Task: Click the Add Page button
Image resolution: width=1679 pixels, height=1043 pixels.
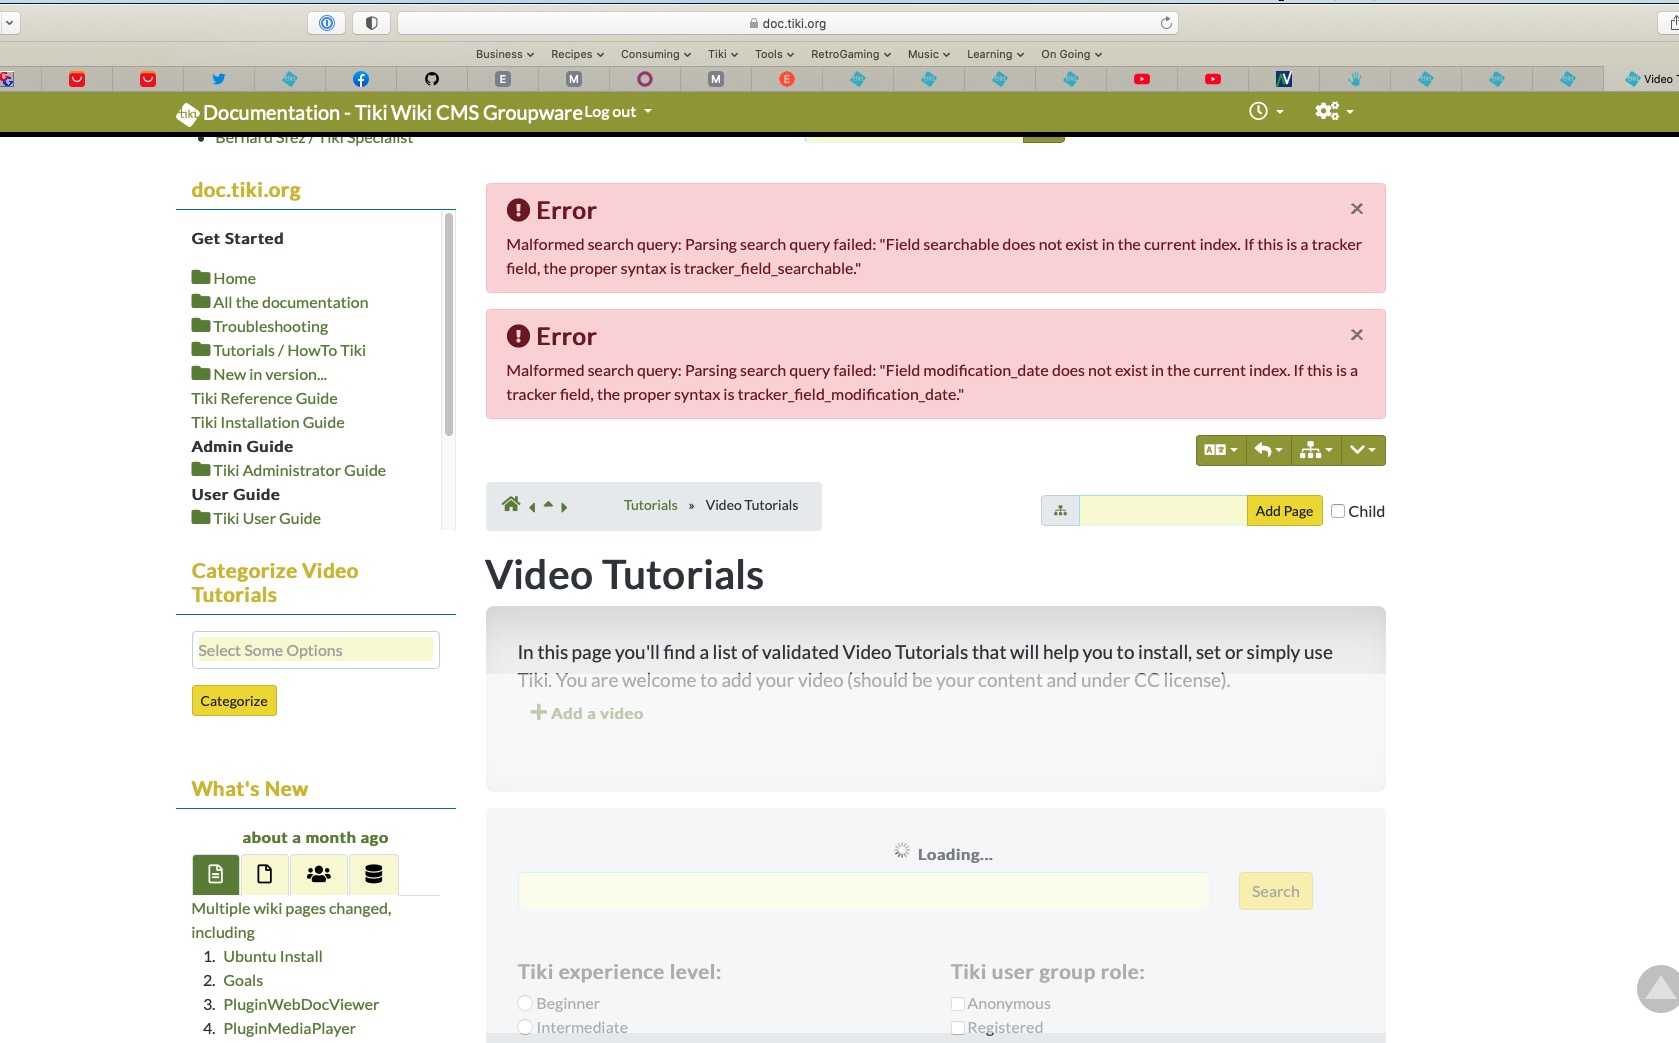Action: coord(1284,511)
